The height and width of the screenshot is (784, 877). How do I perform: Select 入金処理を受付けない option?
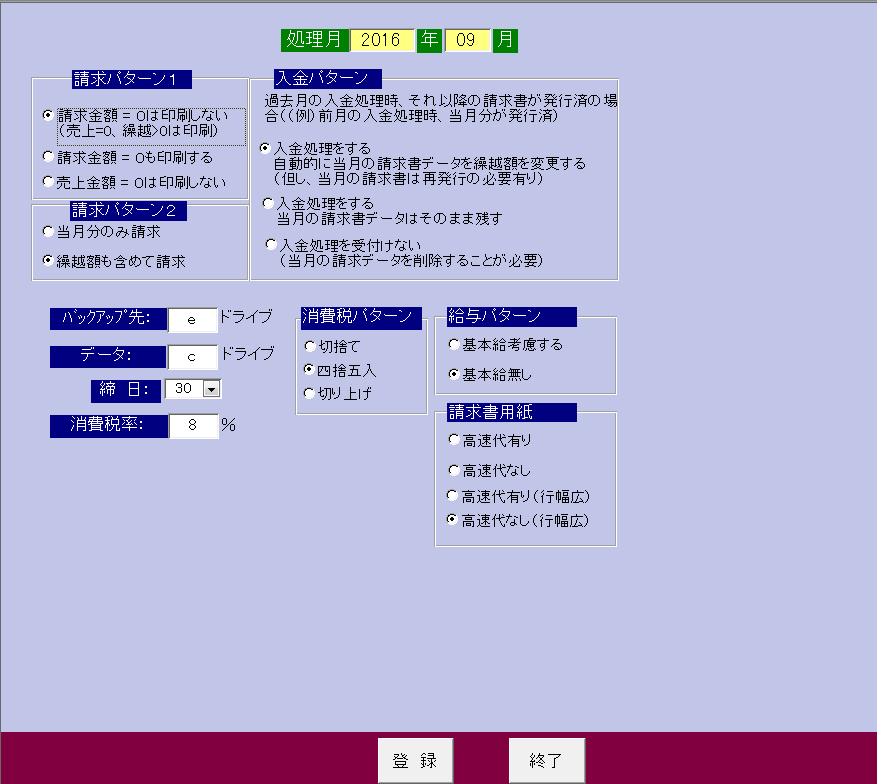[x=271, y=244]
